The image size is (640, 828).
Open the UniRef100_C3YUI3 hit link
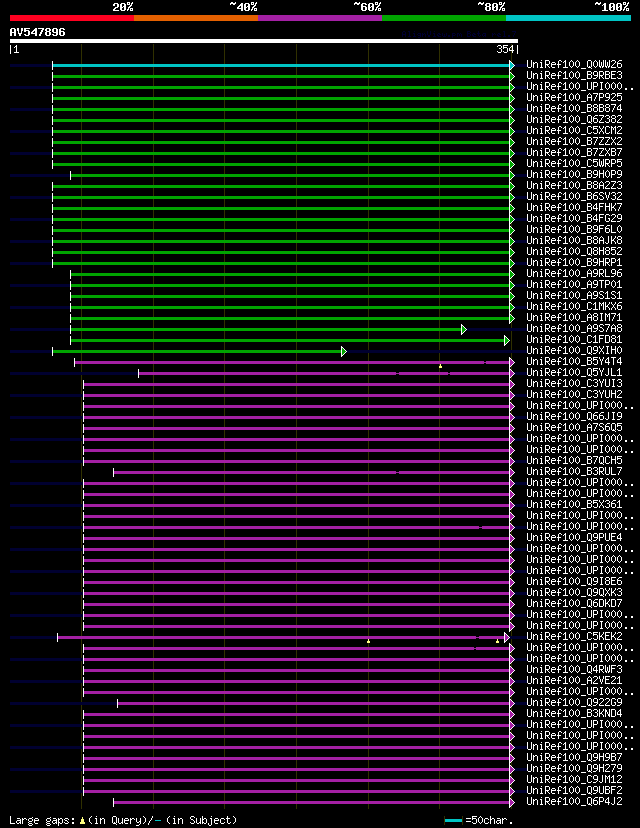575,383
